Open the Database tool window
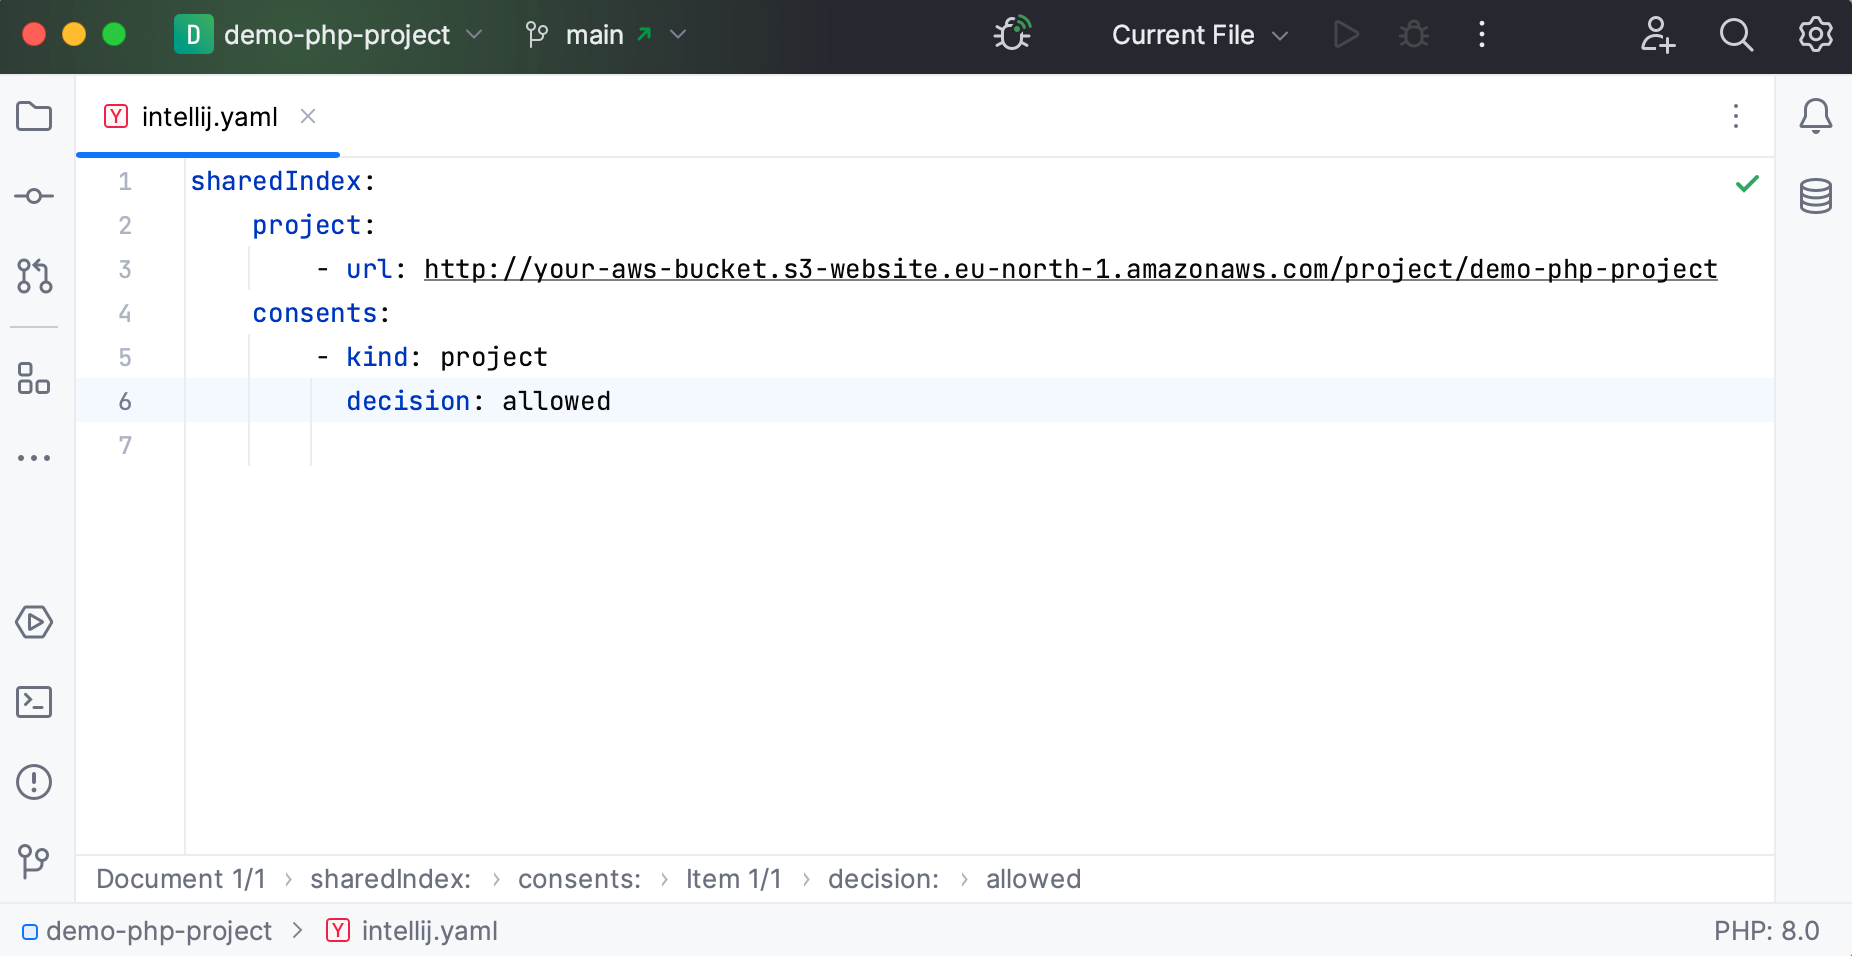Viewport: 1852px width, 956px height. point(1817,196)
